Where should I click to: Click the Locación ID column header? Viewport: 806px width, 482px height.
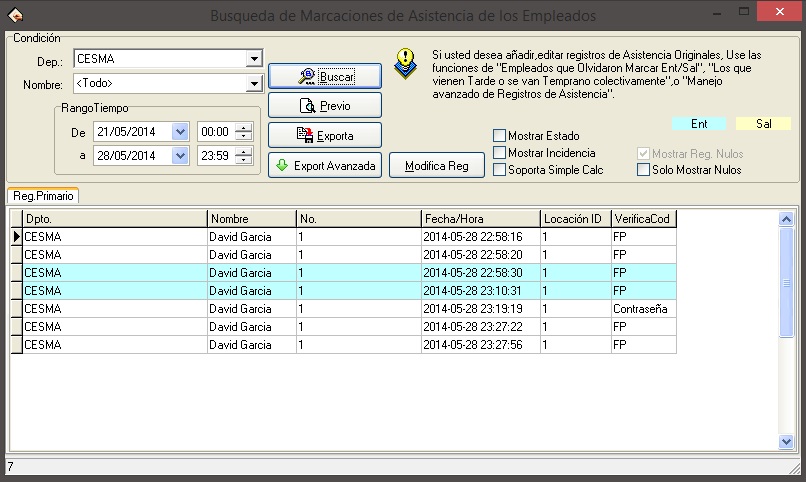click(576, 219)
